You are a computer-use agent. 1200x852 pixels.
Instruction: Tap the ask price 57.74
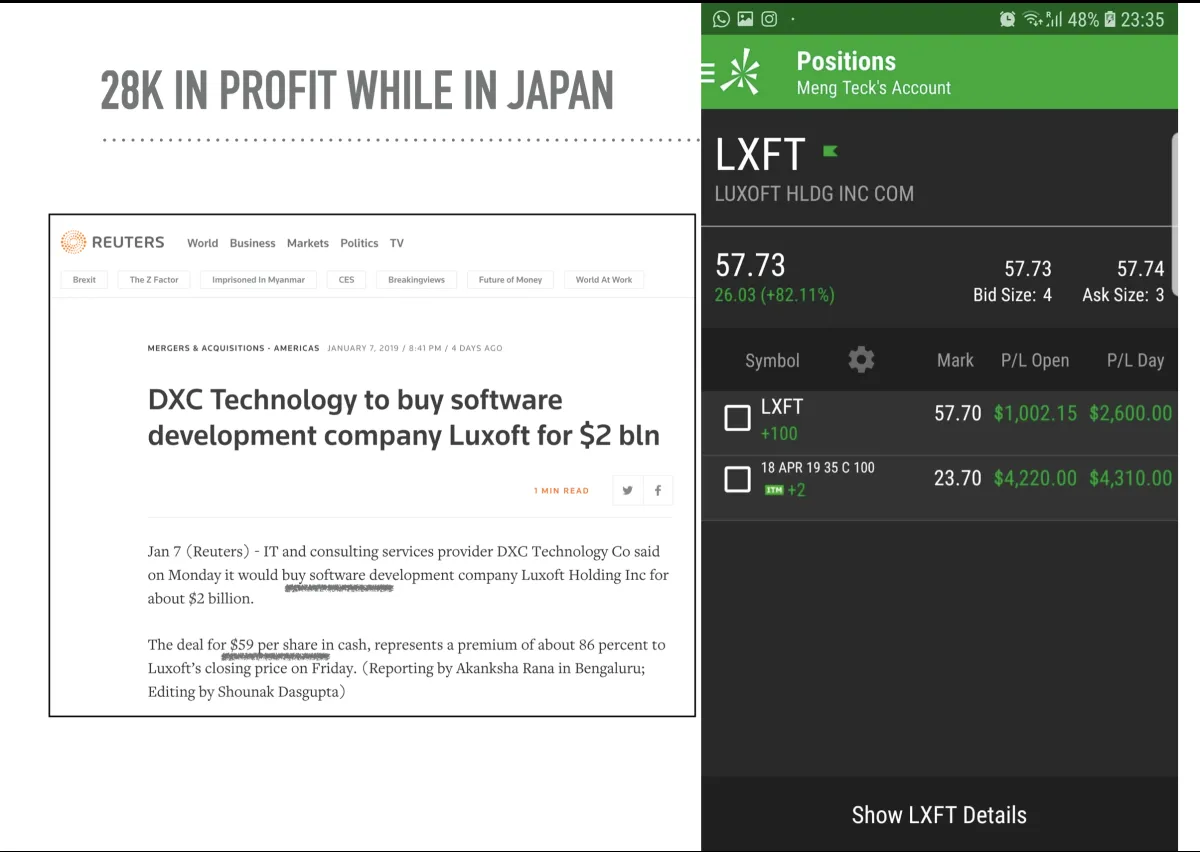click(x=1140, y=269)
